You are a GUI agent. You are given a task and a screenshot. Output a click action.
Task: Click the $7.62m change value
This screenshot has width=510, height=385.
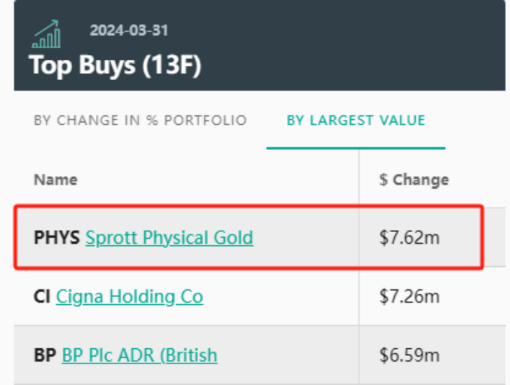coord(410,238)
